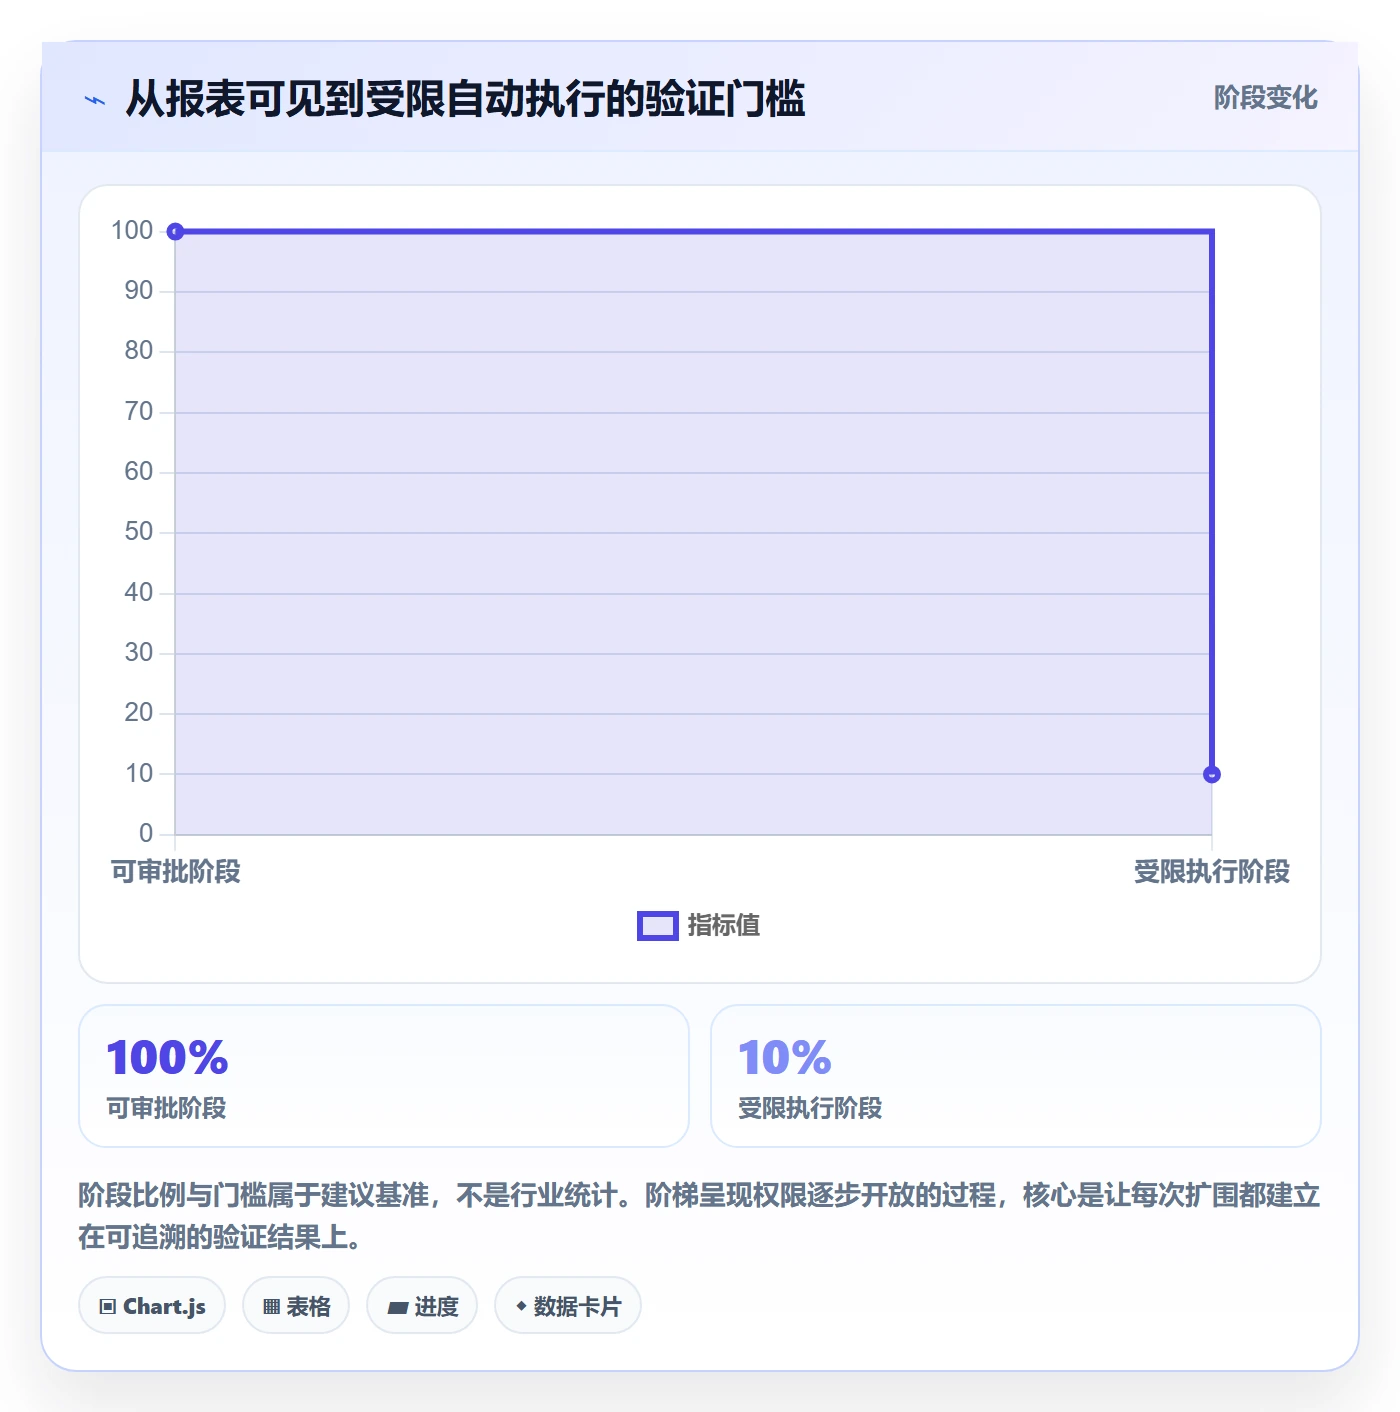Click the Chart.js tag
This screenshot has width=1400, height=1412.
coord(152,1306)
